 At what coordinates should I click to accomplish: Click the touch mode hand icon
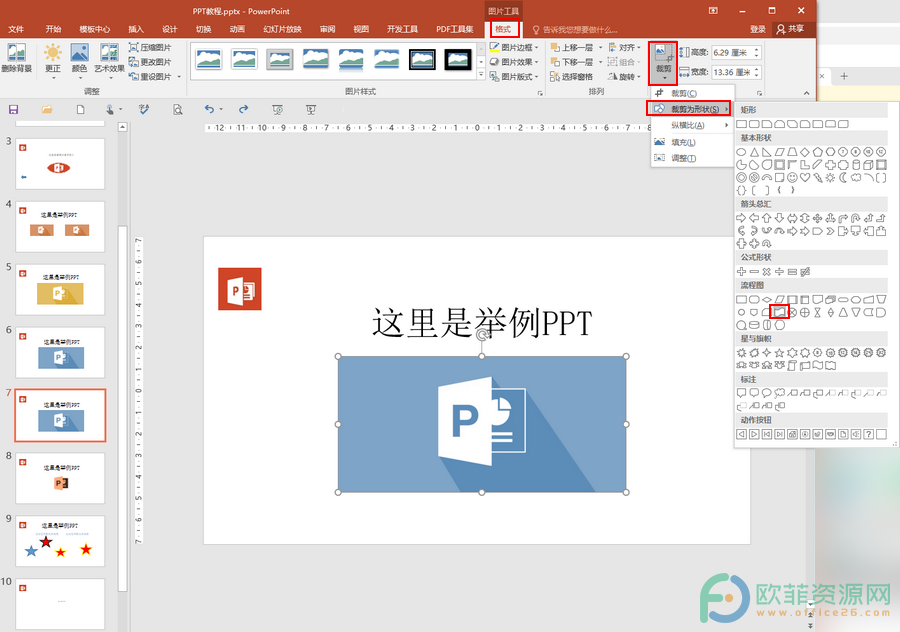pyautogui.click(x=110, y=109)
